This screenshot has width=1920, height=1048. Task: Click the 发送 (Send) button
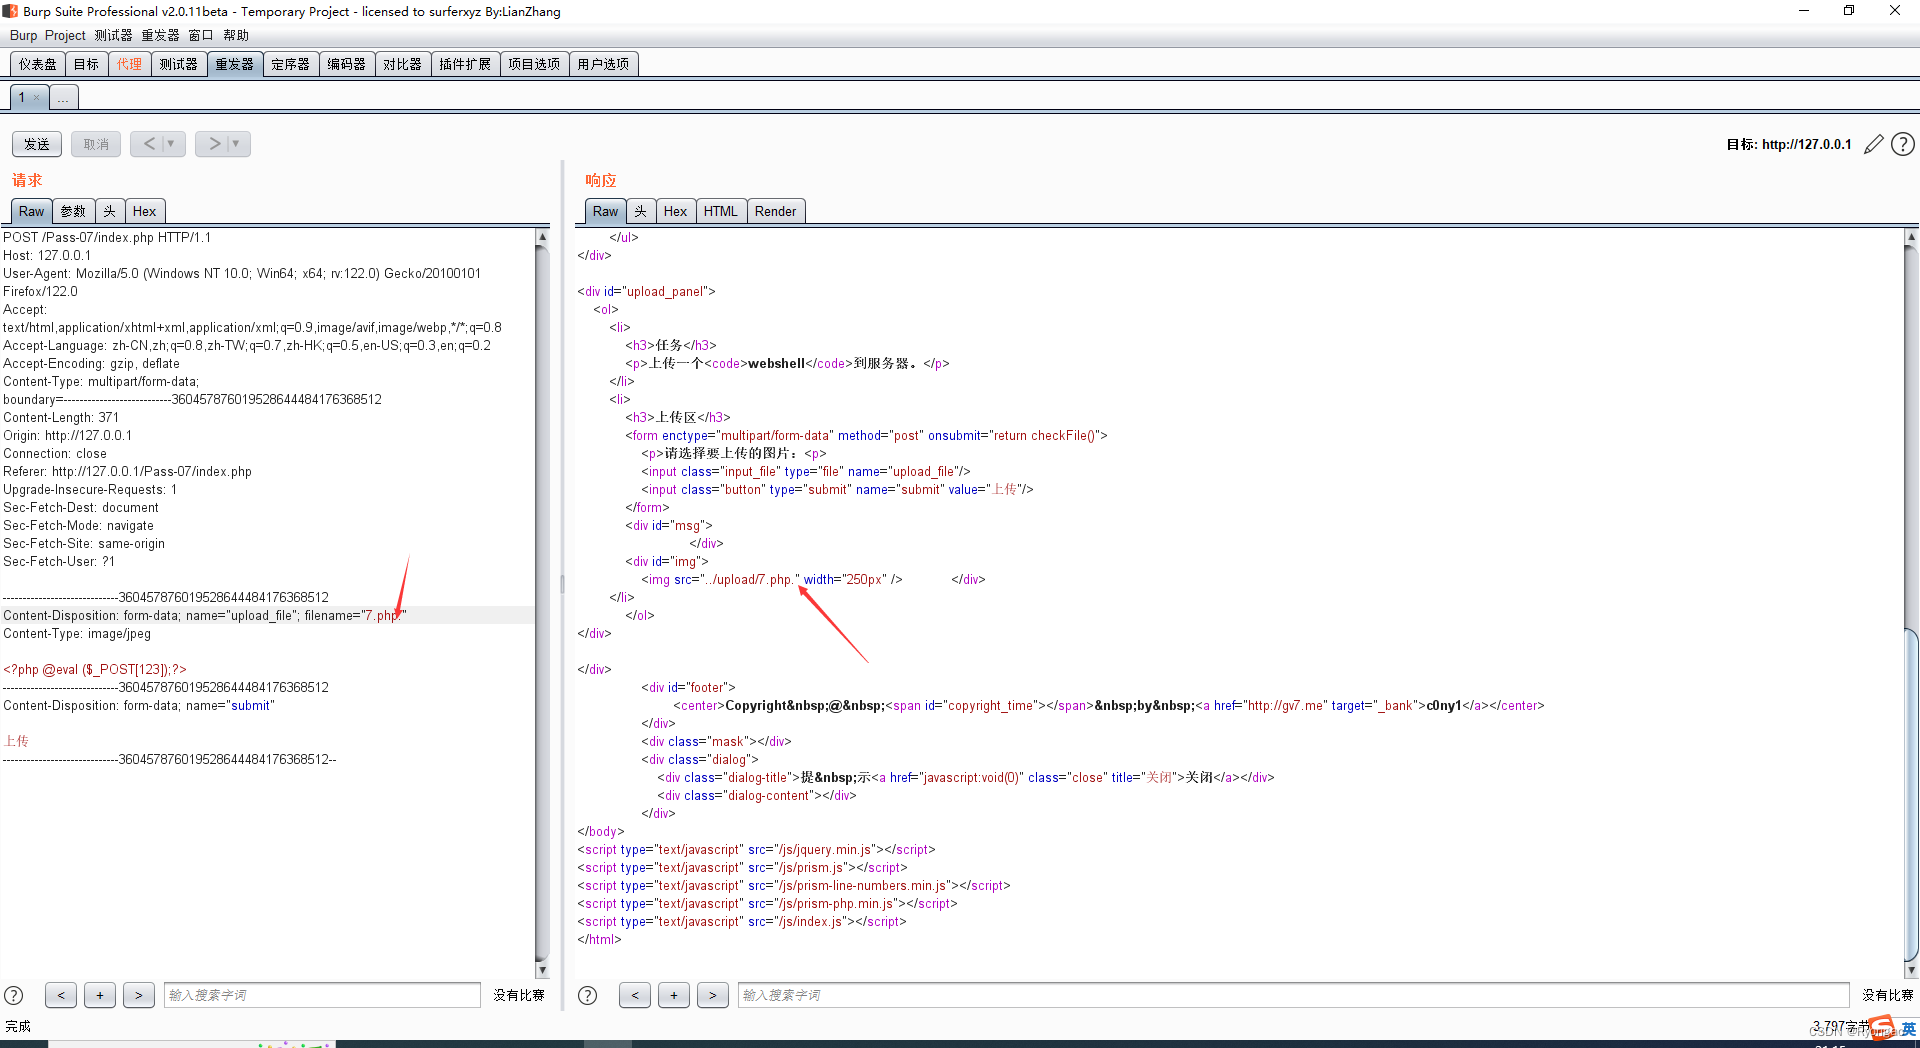37,144
